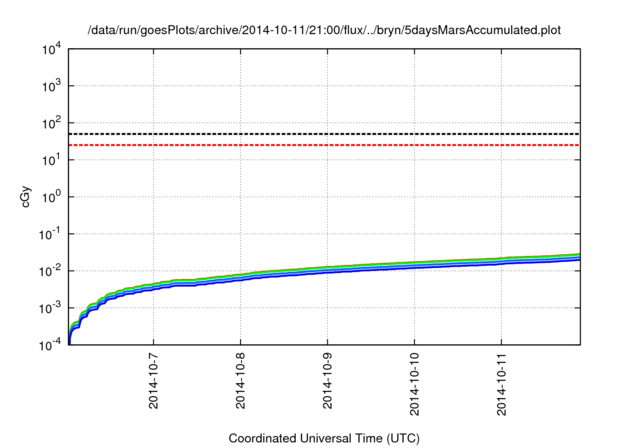Click the 10^1 y-axis tick label
The width and height of the screenshot is (640, 448).
(x=51, y=160)
